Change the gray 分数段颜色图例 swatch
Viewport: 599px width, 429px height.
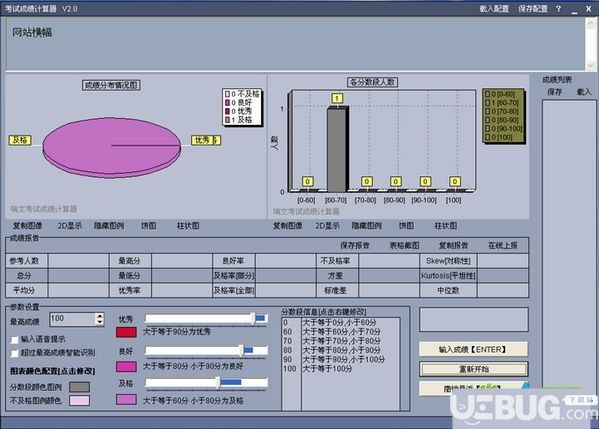[x=79, y=387]
